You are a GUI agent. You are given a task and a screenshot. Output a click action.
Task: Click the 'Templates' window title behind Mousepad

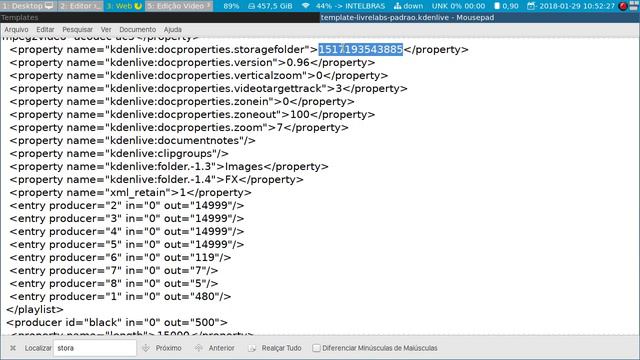(20, 18)
